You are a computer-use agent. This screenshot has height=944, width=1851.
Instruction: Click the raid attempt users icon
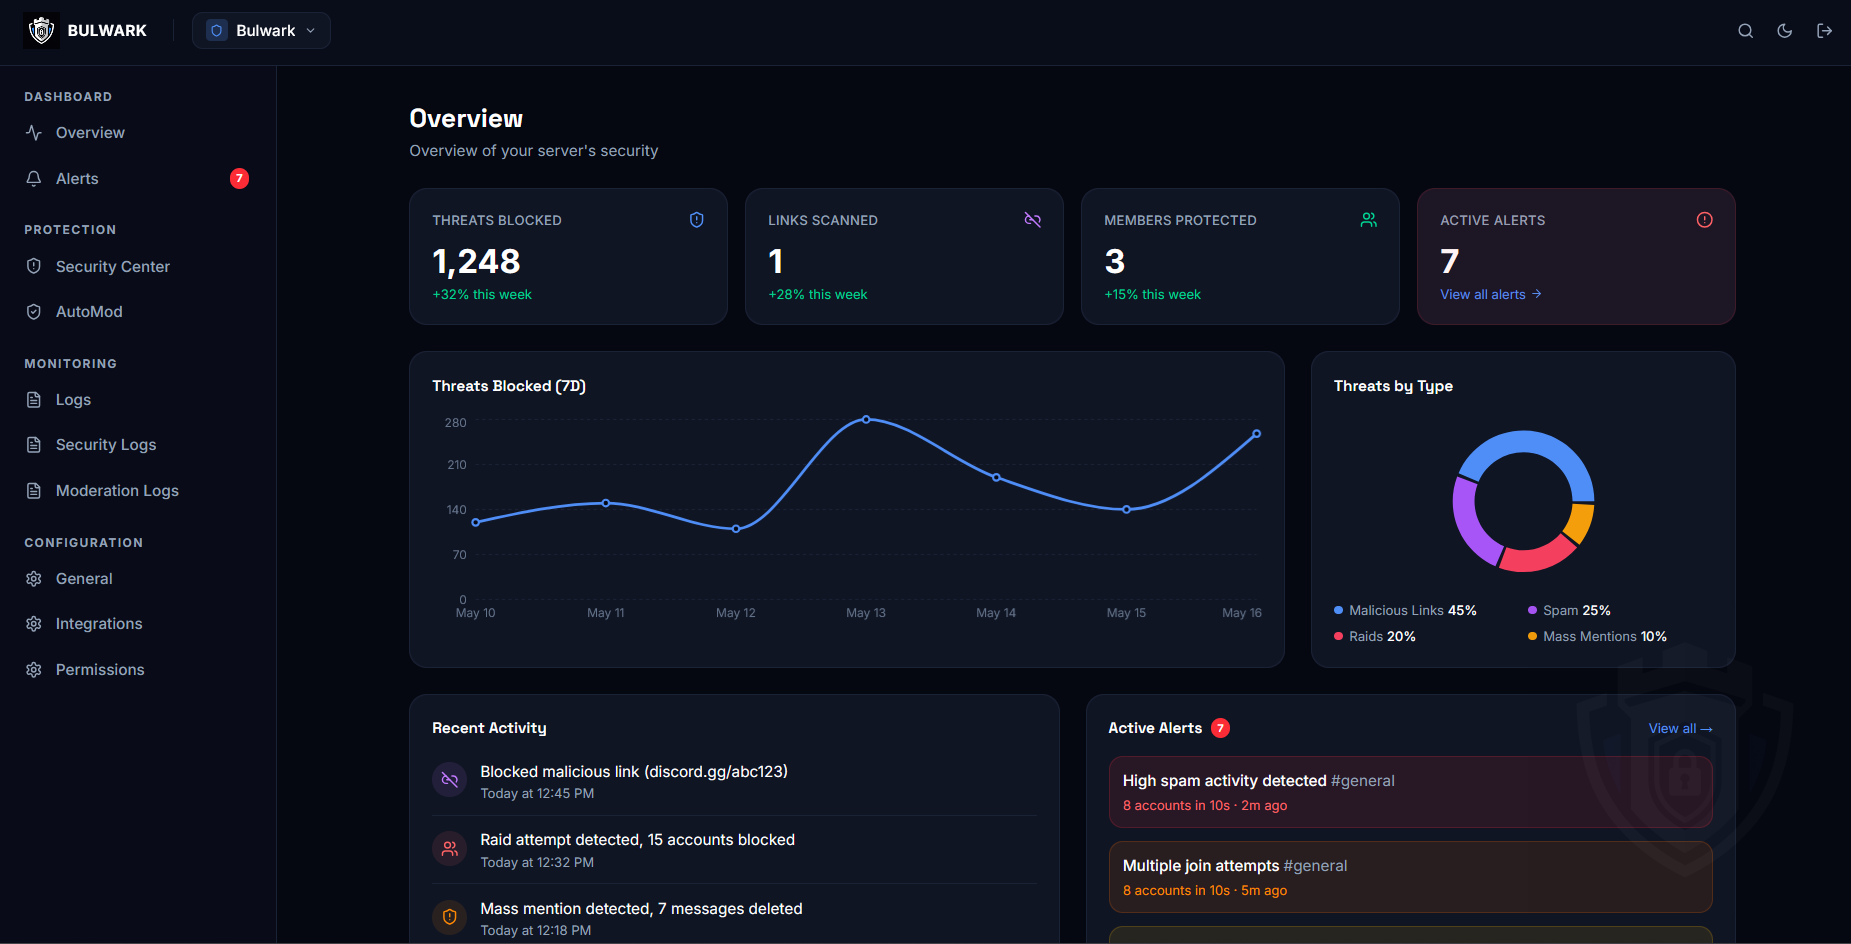point(450,849)
